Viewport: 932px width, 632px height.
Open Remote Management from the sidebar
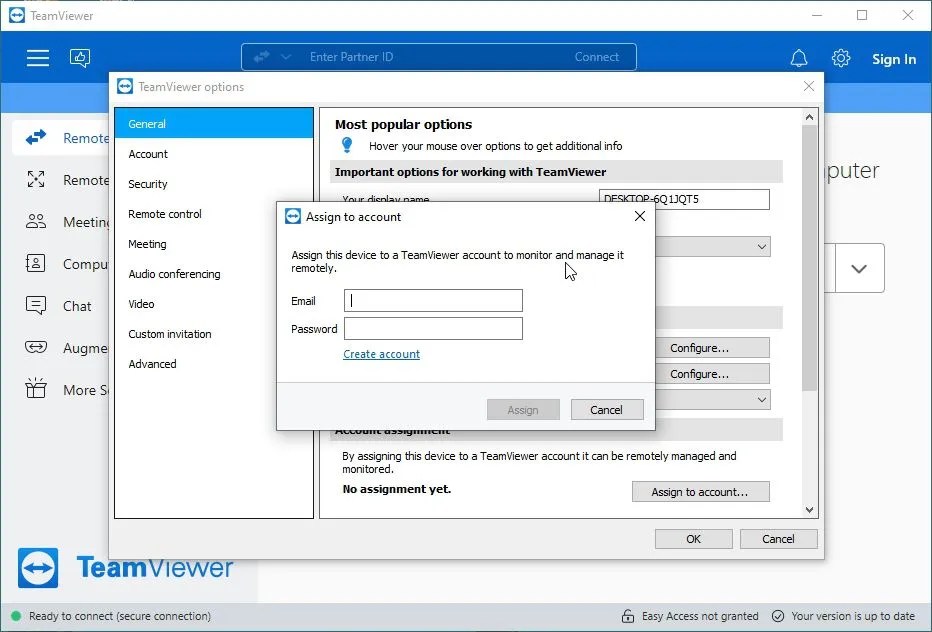38,180
